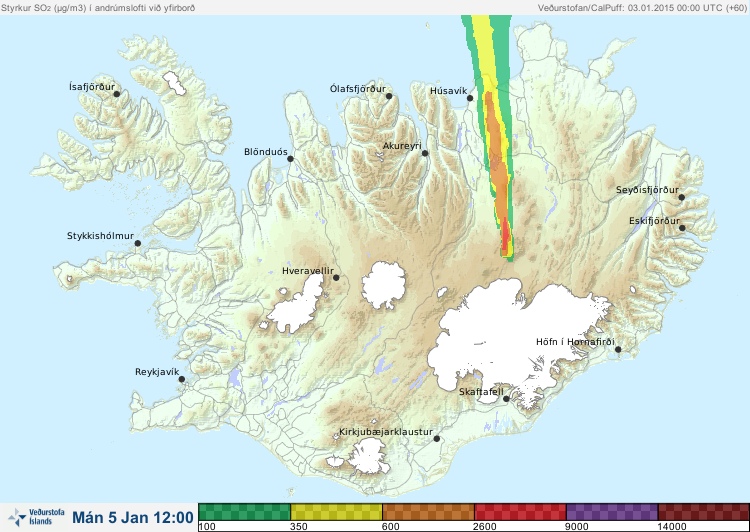Click the Akureyri city marker dot
The width and height of the screenshot is (750, 532).
click(425, 153)
